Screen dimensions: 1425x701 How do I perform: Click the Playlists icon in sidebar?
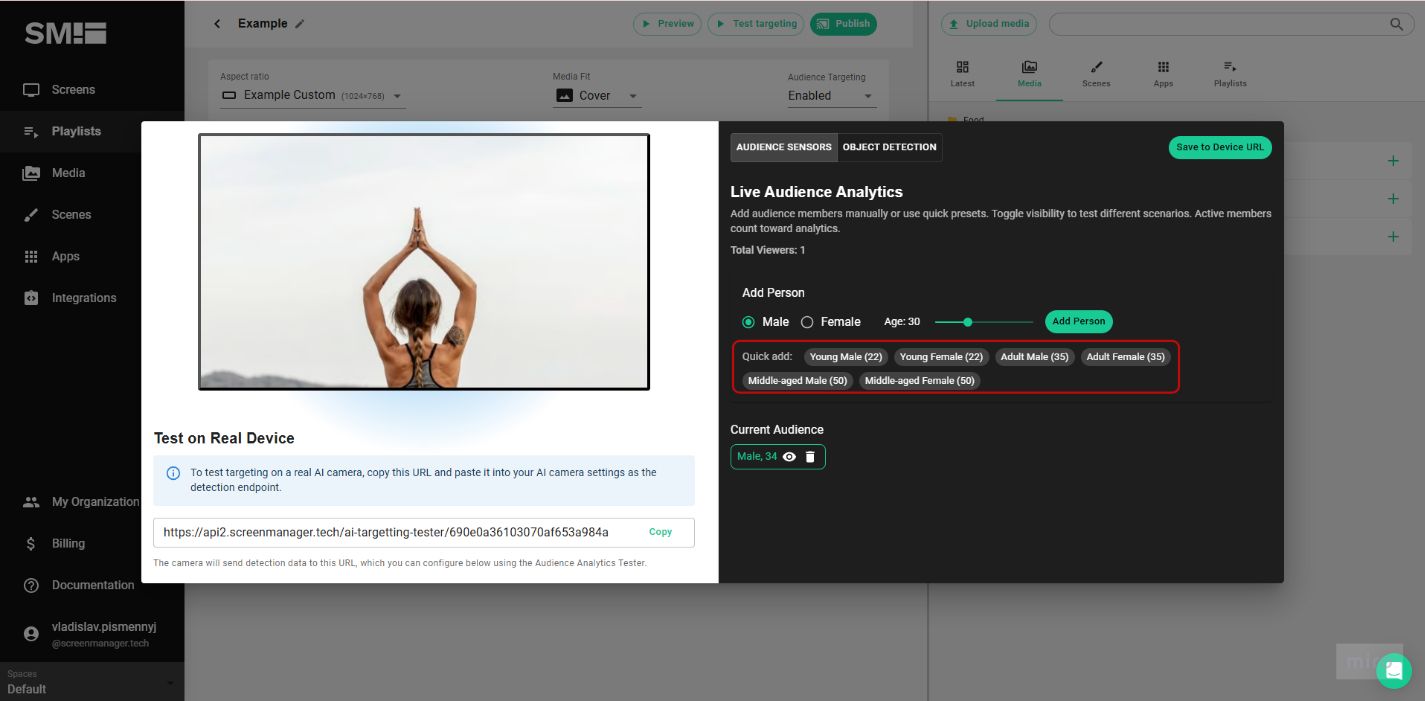point(31,131)
